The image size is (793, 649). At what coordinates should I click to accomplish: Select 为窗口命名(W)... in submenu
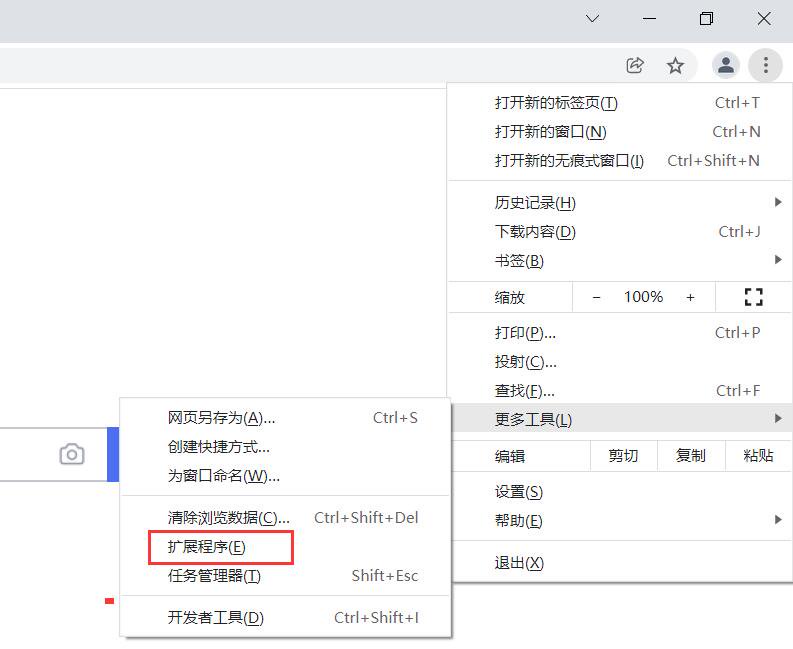pos(285,475)
